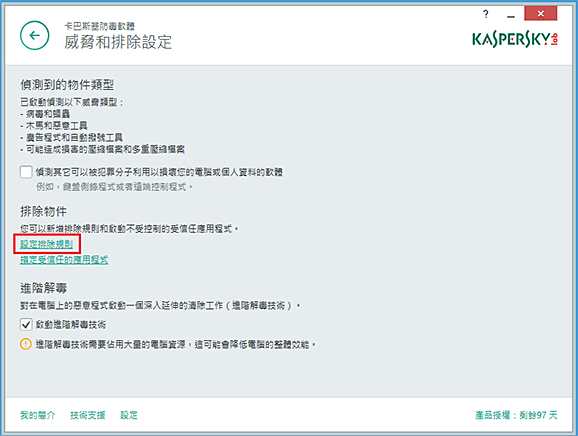Screen dimensions: 578x436
Task: Click the orange exclamation warning icon
Action: (25, 344)
